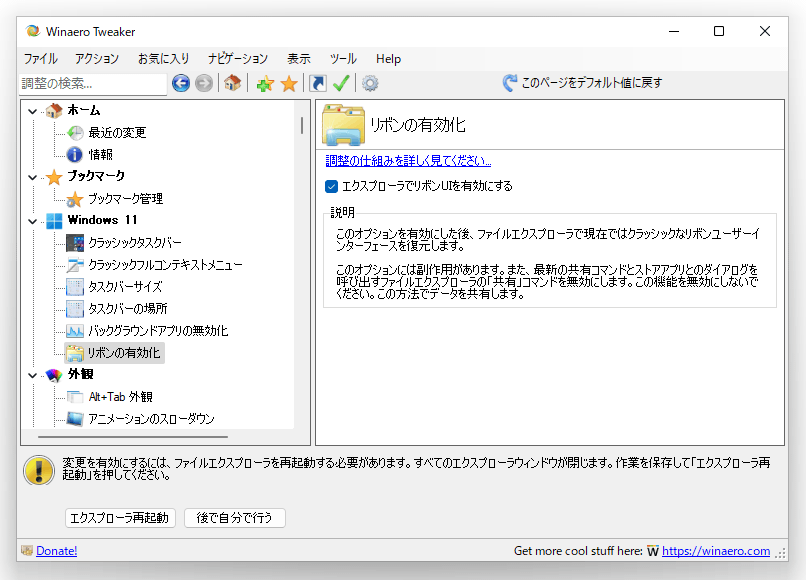Click the Windows 11 logo tree icon
Image resolution: width=806 pixels, height=580 pixels.
click(x=54, y=221)
